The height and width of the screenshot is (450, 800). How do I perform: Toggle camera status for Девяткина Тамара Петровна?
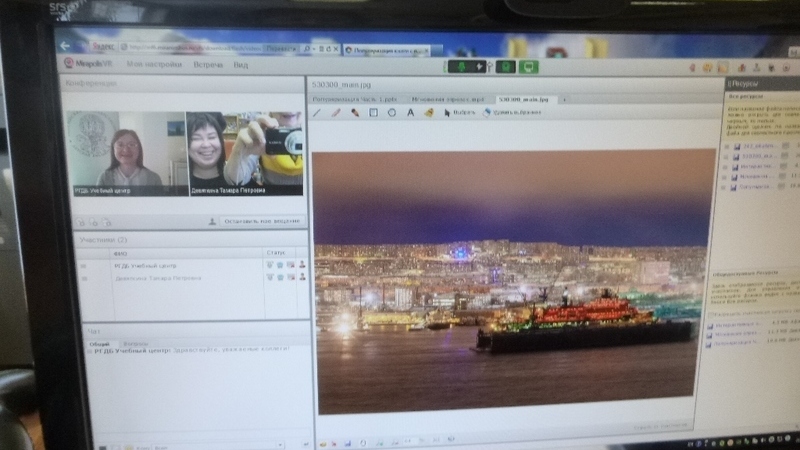[280, 279]
